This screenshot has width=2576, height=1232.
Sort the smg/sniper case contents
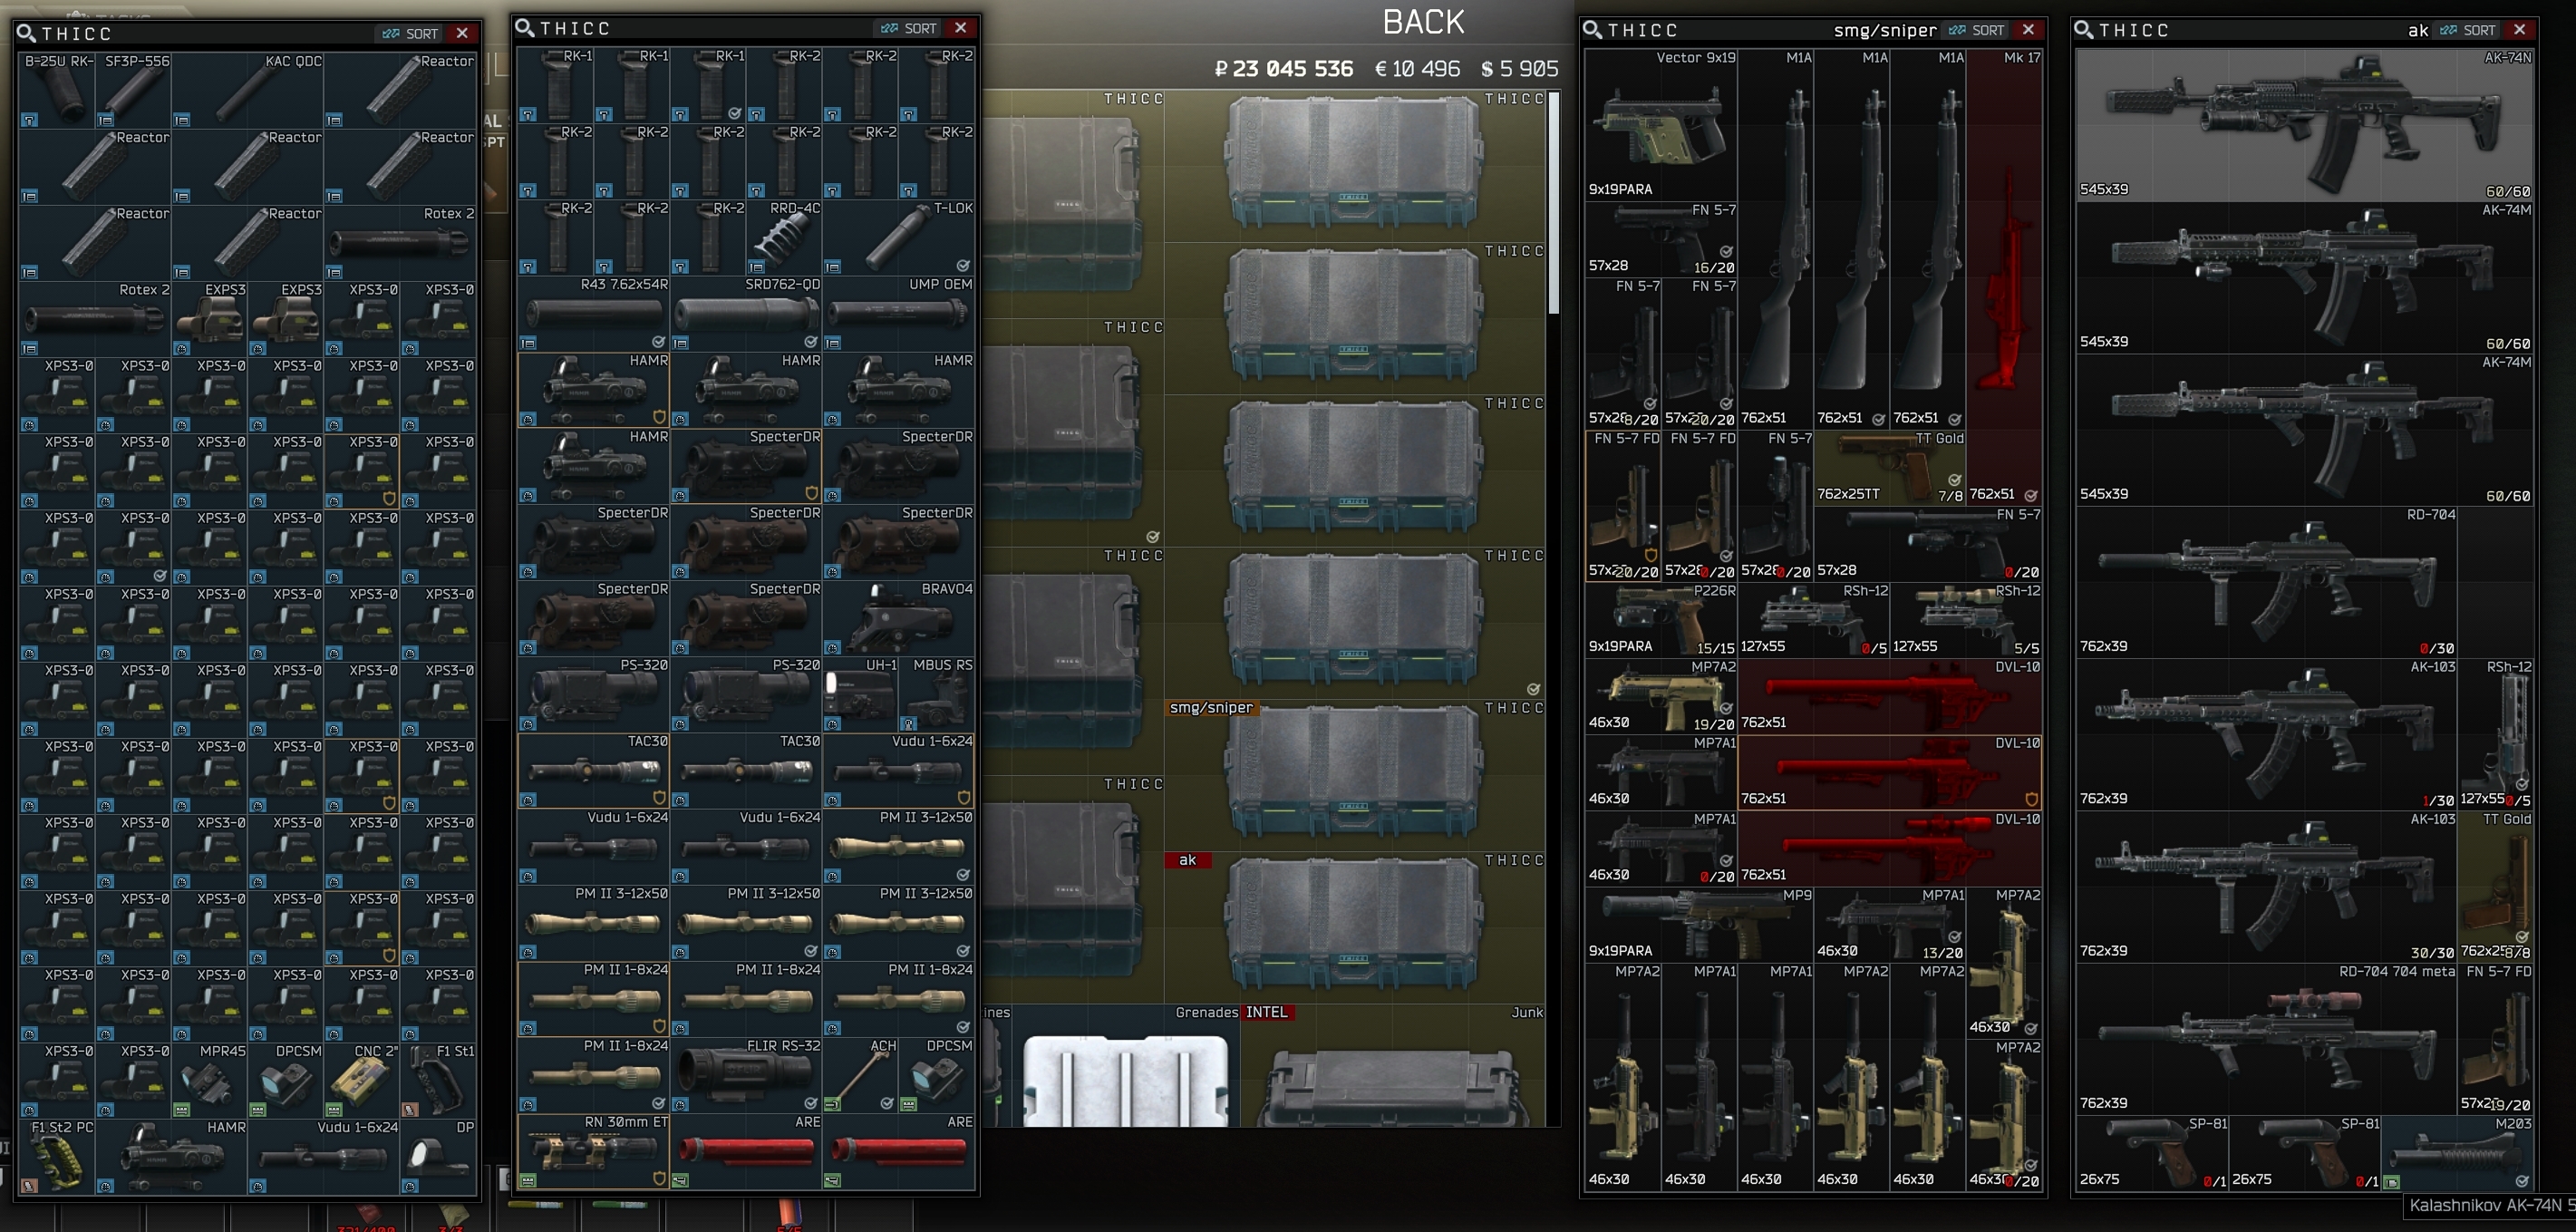pos(1976,30)
